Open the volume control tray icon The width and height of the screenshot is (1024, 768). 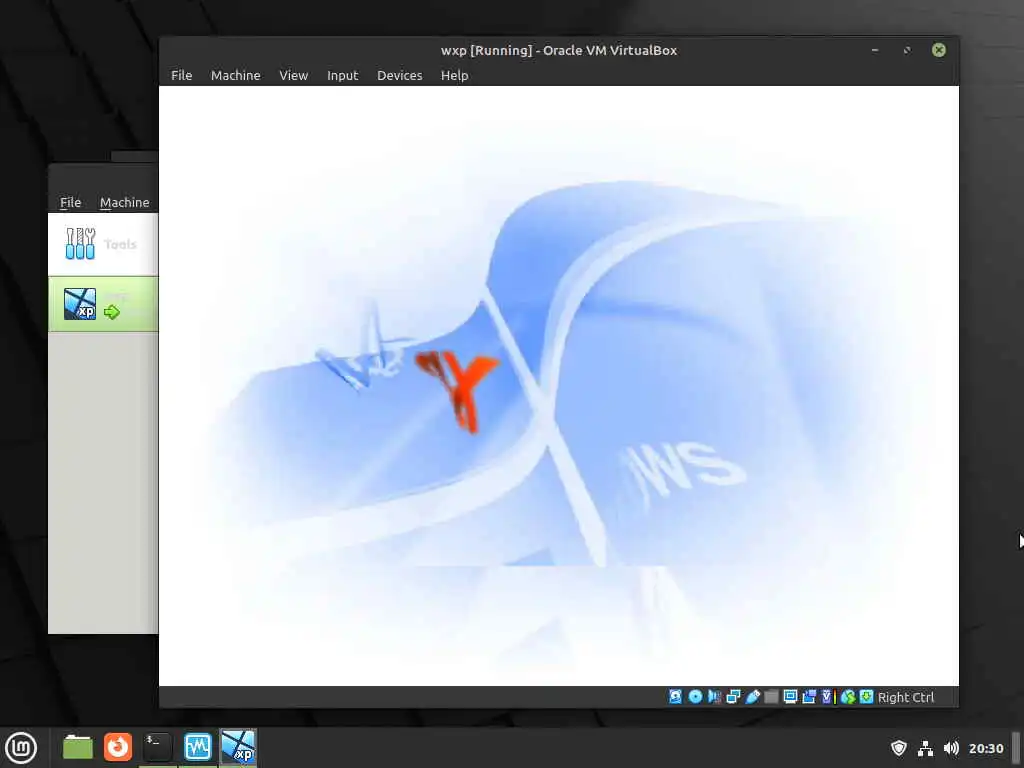pyautogui.click(x=952, y=748)
